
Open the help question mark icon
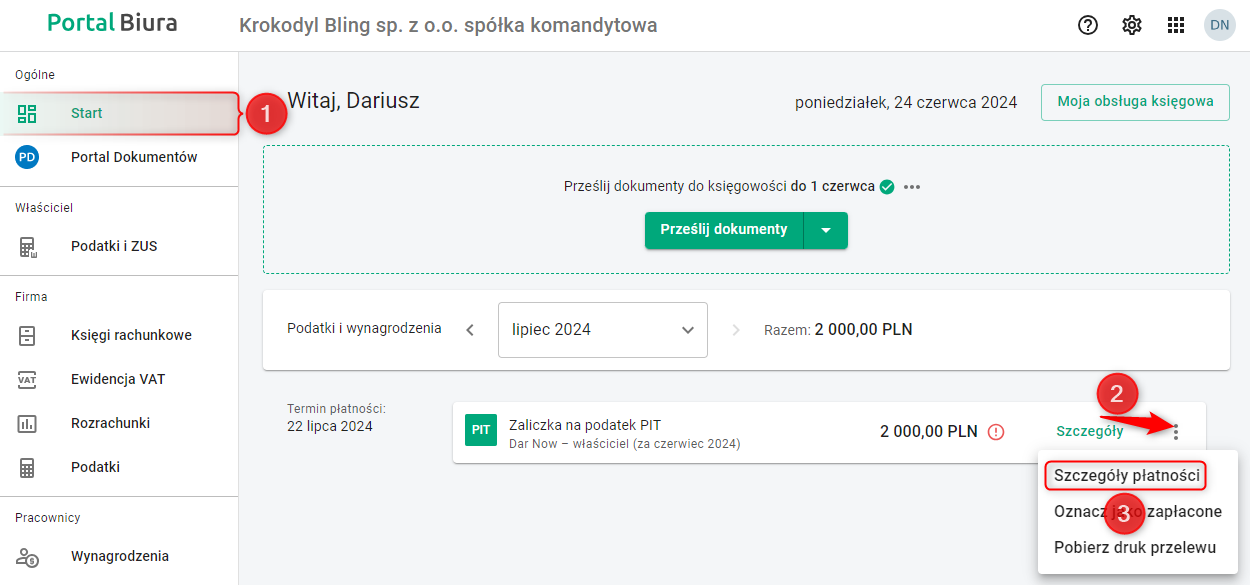pos(1088,25)
